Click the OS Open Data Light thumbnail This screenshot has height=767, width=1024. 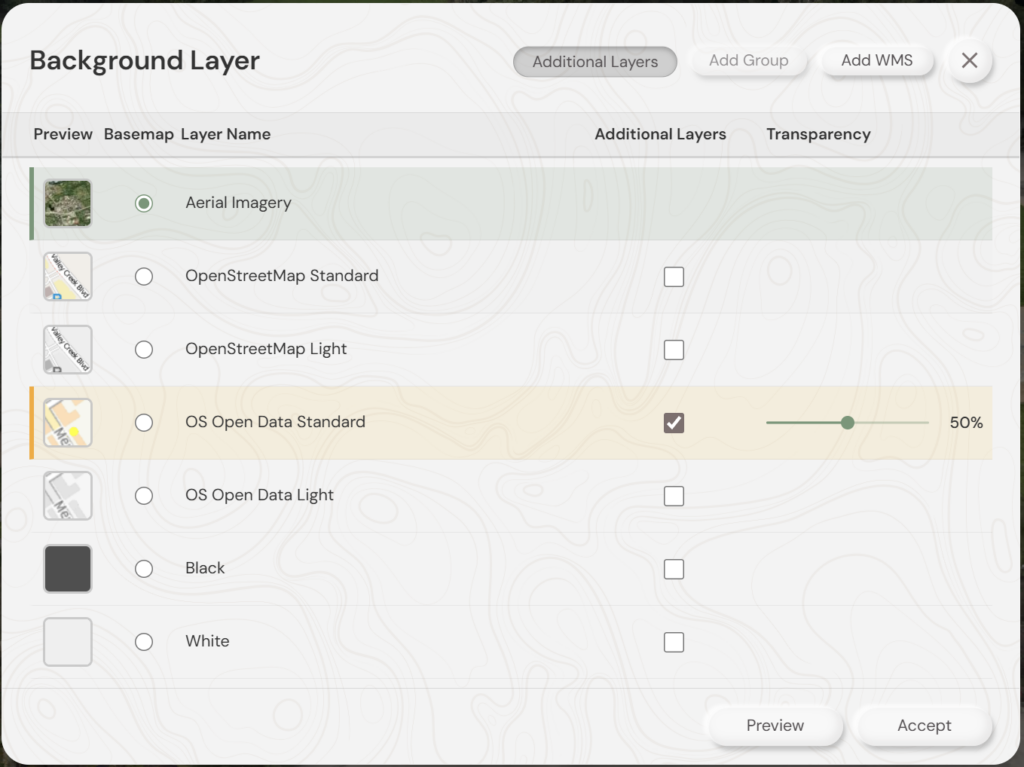point(68,495)
